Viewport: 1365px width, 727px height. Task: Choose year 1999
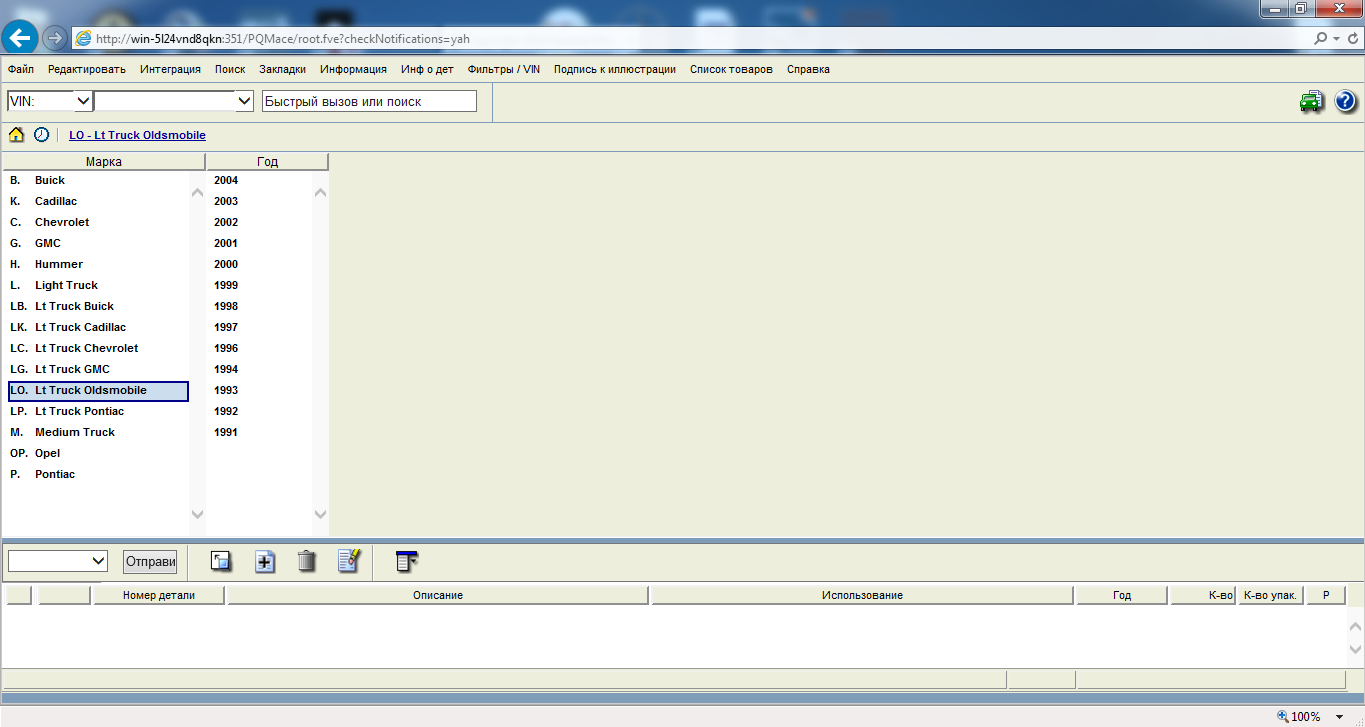pyautogui.click(x=226, y=285)
